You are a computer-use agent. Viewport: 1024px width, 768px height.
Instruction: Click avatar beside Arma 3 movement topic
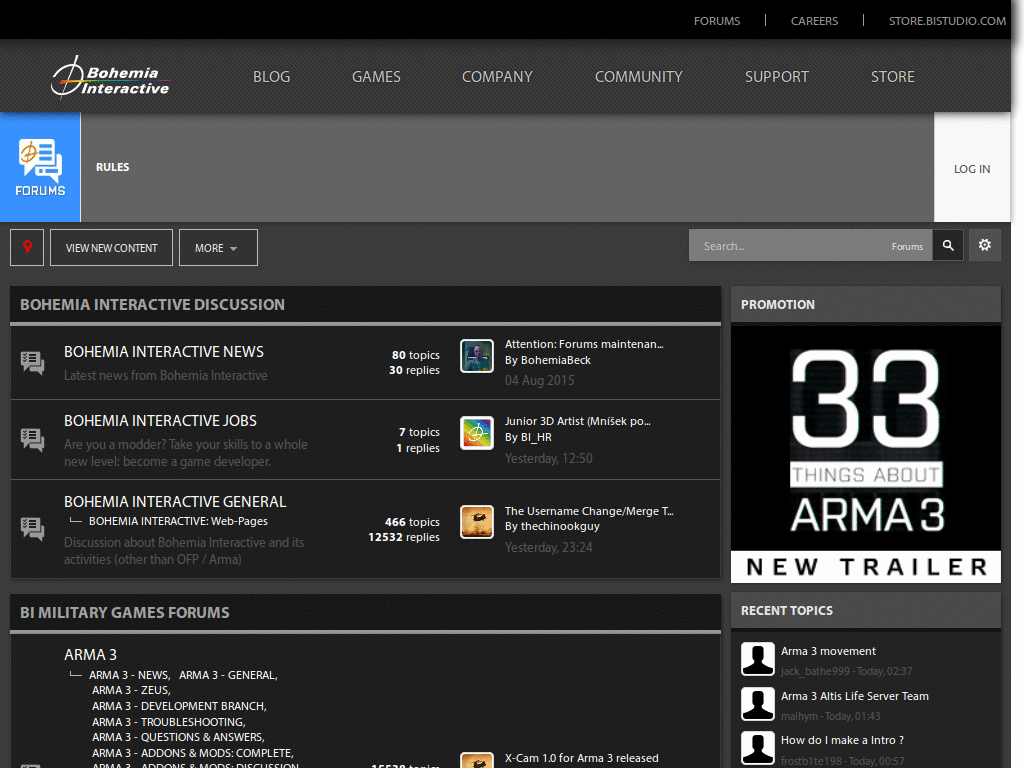(x=758, y=659)
